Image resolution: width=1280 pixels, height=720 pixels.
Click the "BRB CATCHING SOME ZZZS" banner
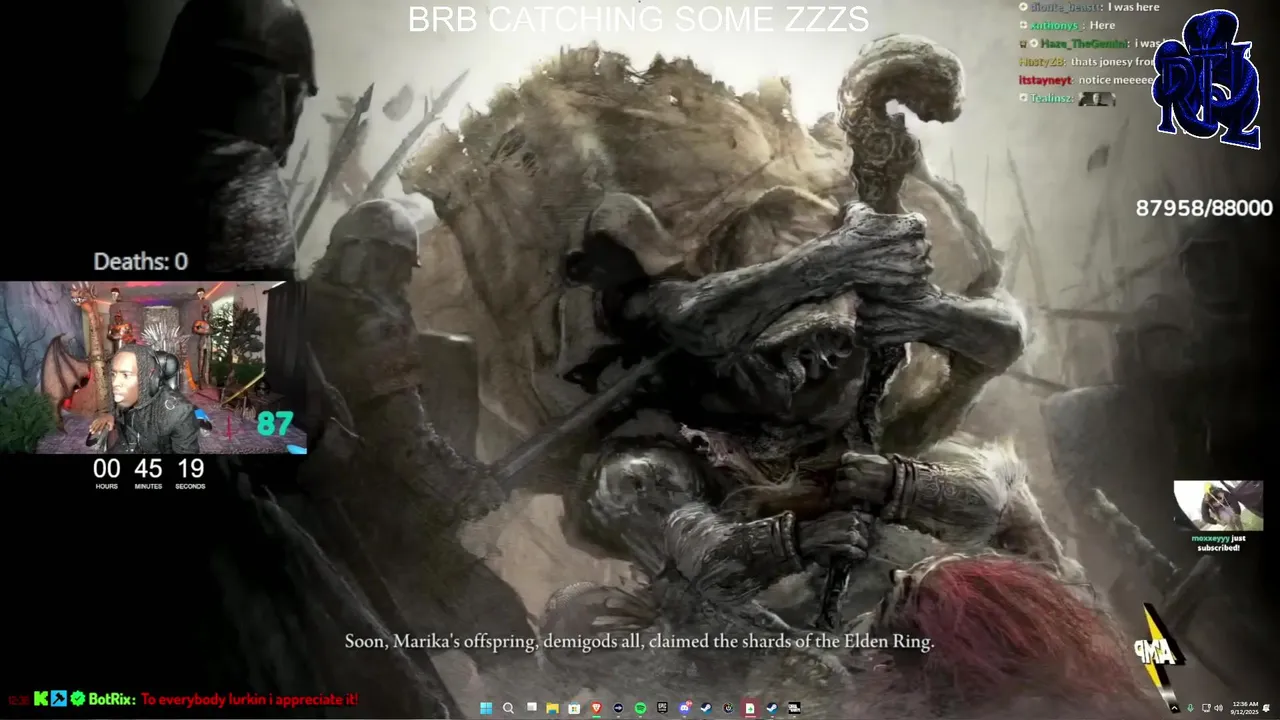click(x=638, y=19)
